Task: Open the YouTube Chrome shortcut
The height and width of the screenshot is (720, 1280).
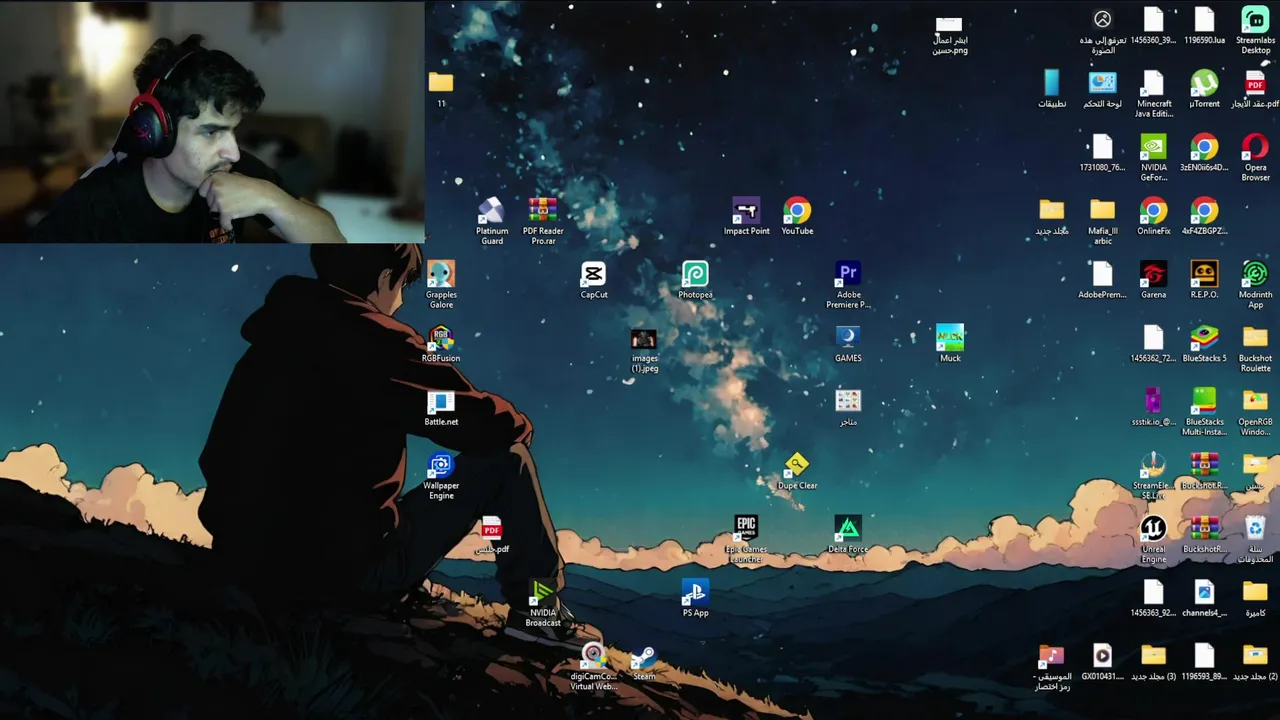Action: (797, 216)
